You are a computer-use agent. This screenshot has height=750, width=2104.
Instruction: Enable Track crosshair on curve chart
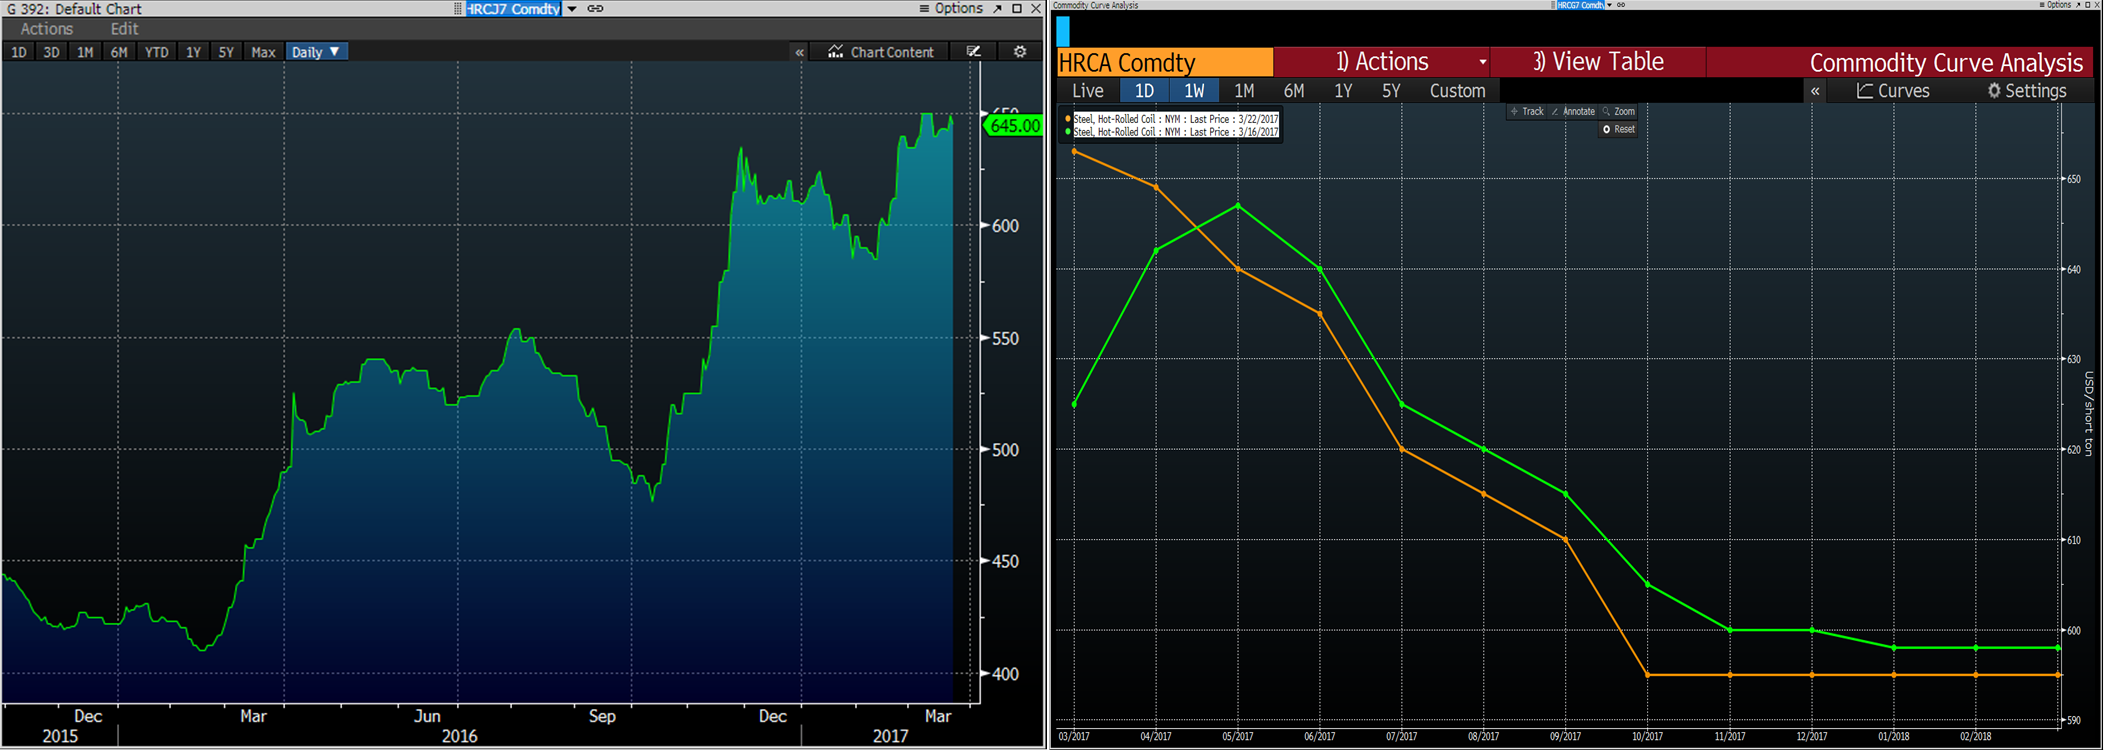[x=1527, y=112]
